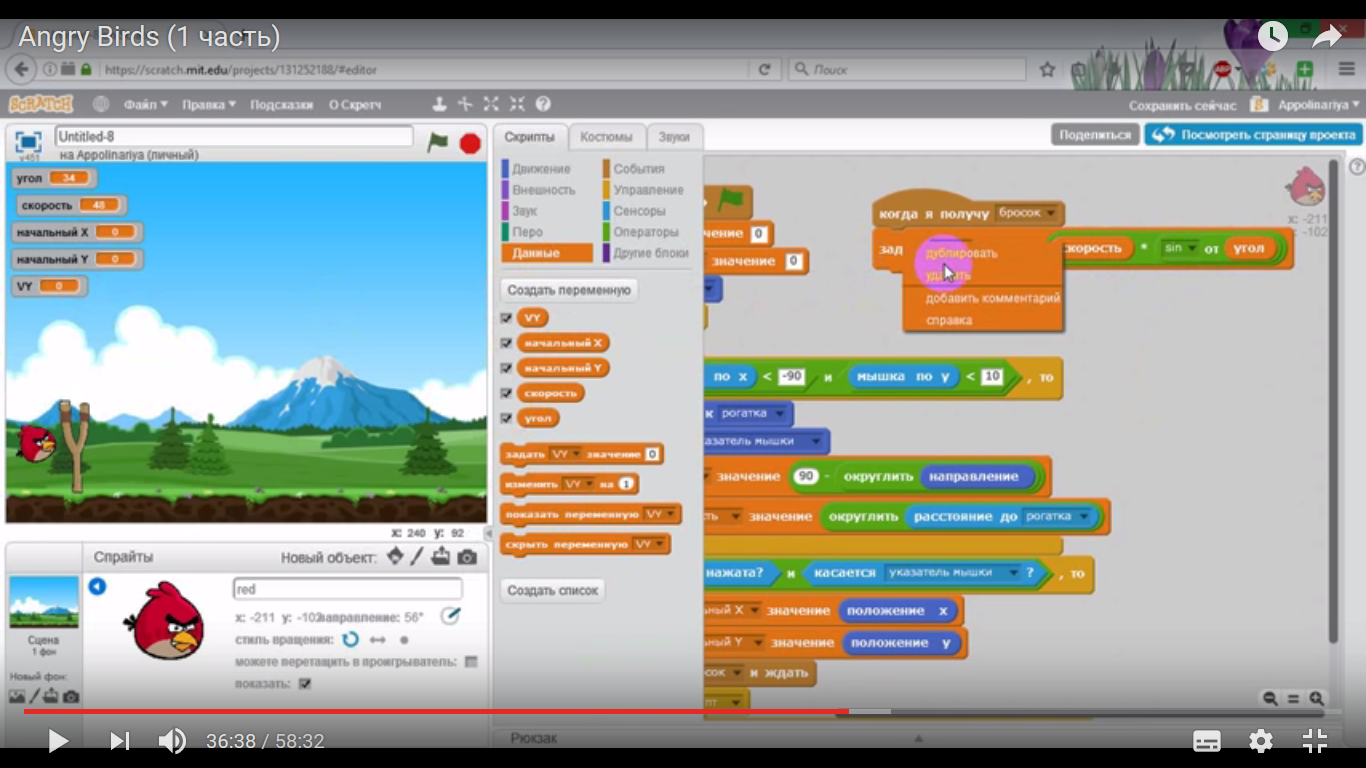
Task: Select all-around rotation style
Action: coord(350,639)
